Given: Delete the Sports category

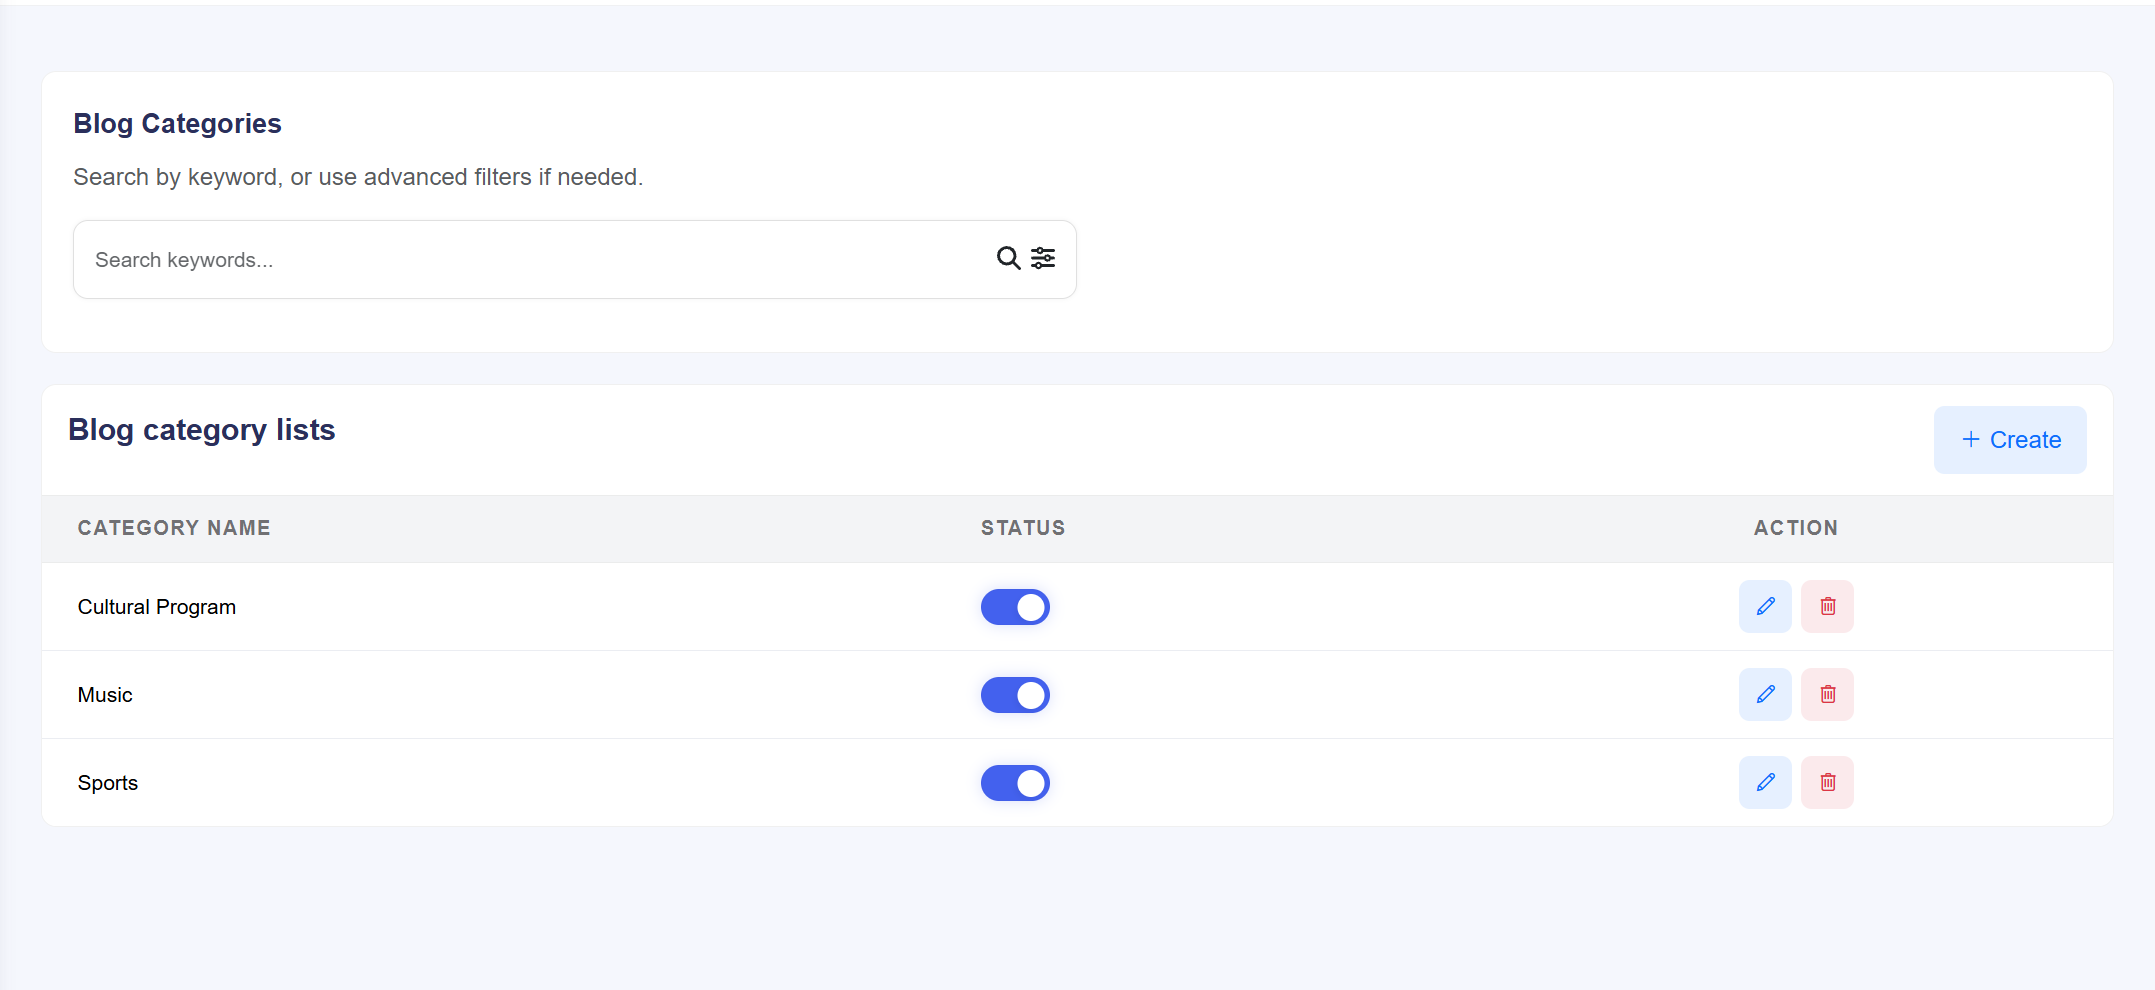Looking at the screenshot, I should (x=1827, y=783).
